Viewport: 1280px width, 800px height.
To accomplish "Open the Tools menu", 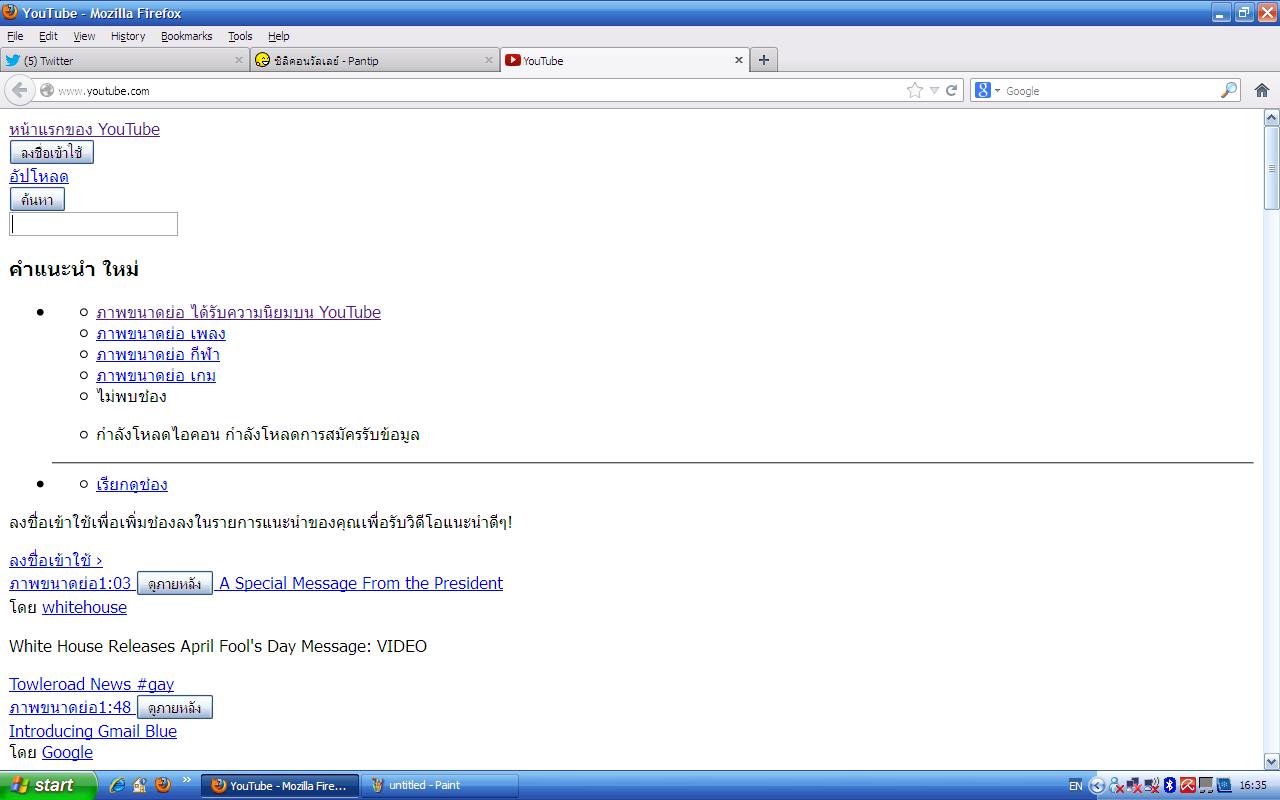I will click(x=240, y=36).
